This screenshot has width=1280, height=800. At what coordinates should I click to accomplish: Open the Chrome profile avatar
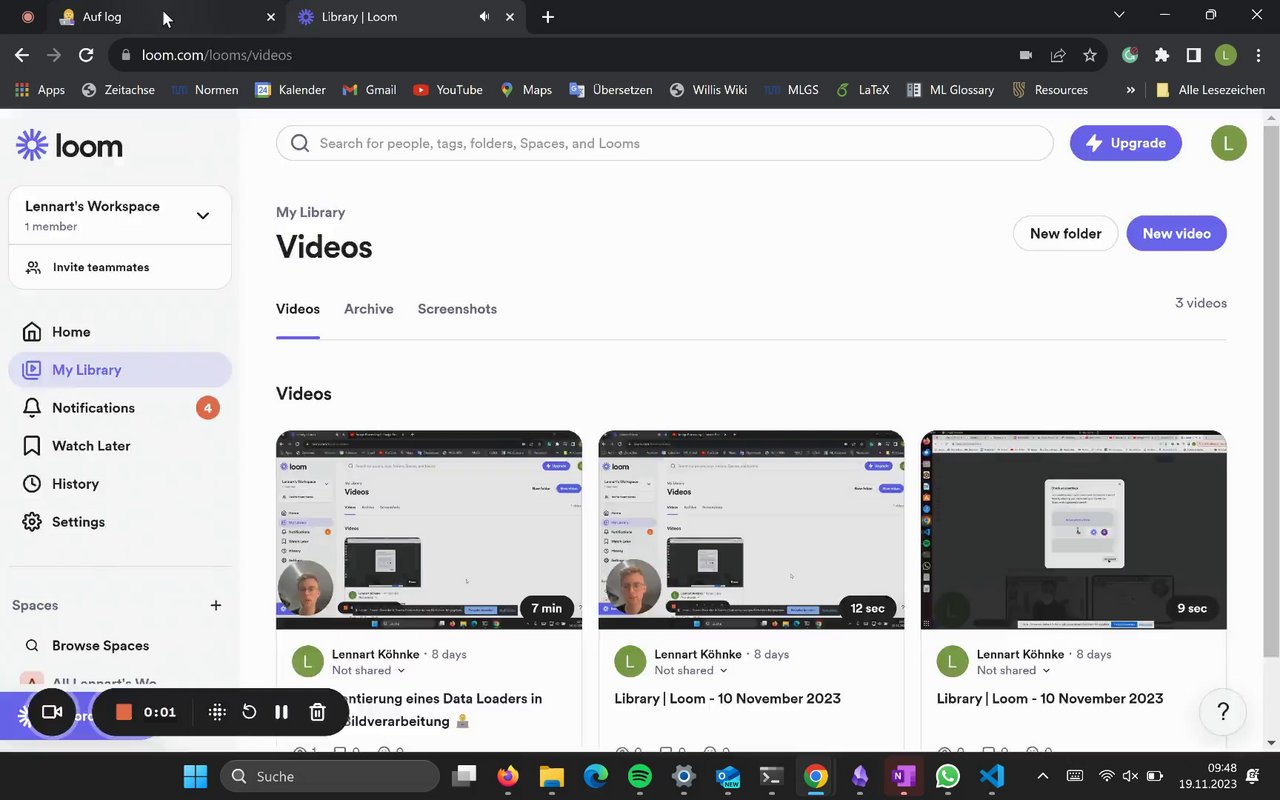pos(1226,55)
